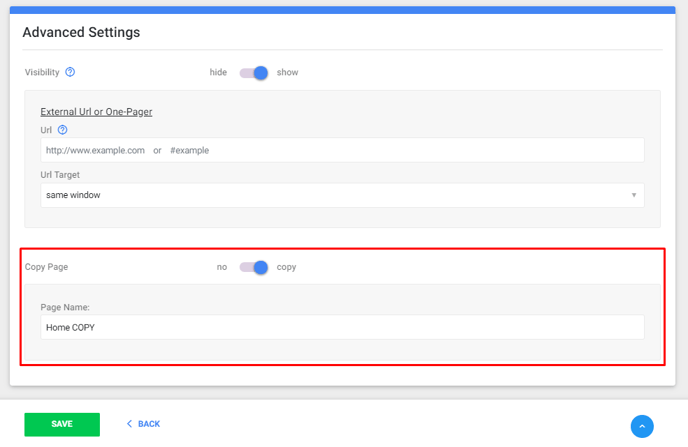The height and width of the screenshot is (447, 688).
Task: Click the left chevron beside BACK
Action: (x=129, y=424)
